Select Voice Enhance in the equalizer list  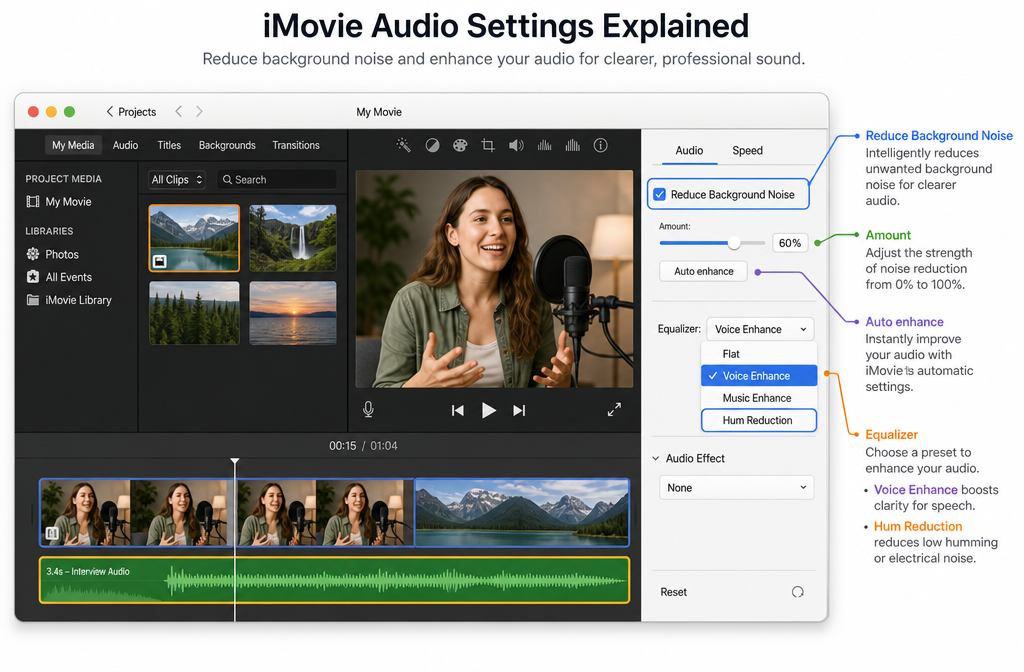click(759, 376)
